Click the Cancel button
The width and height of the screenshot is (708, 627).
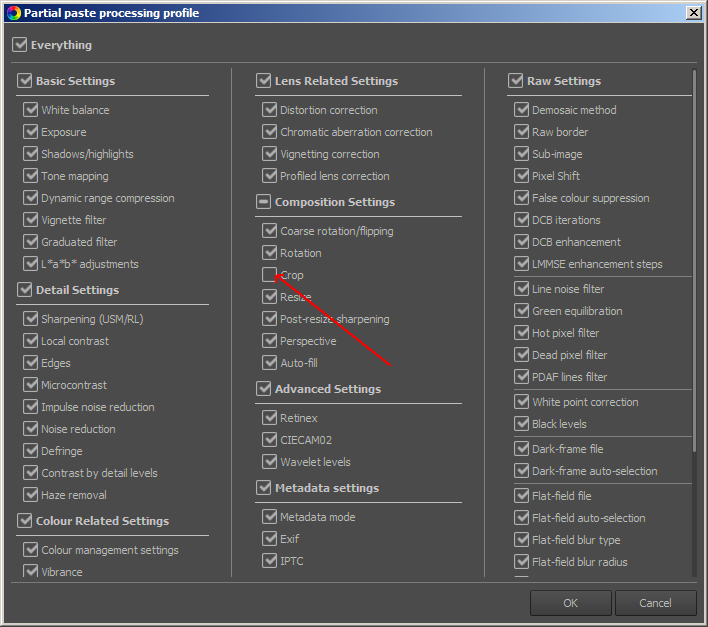656,603
